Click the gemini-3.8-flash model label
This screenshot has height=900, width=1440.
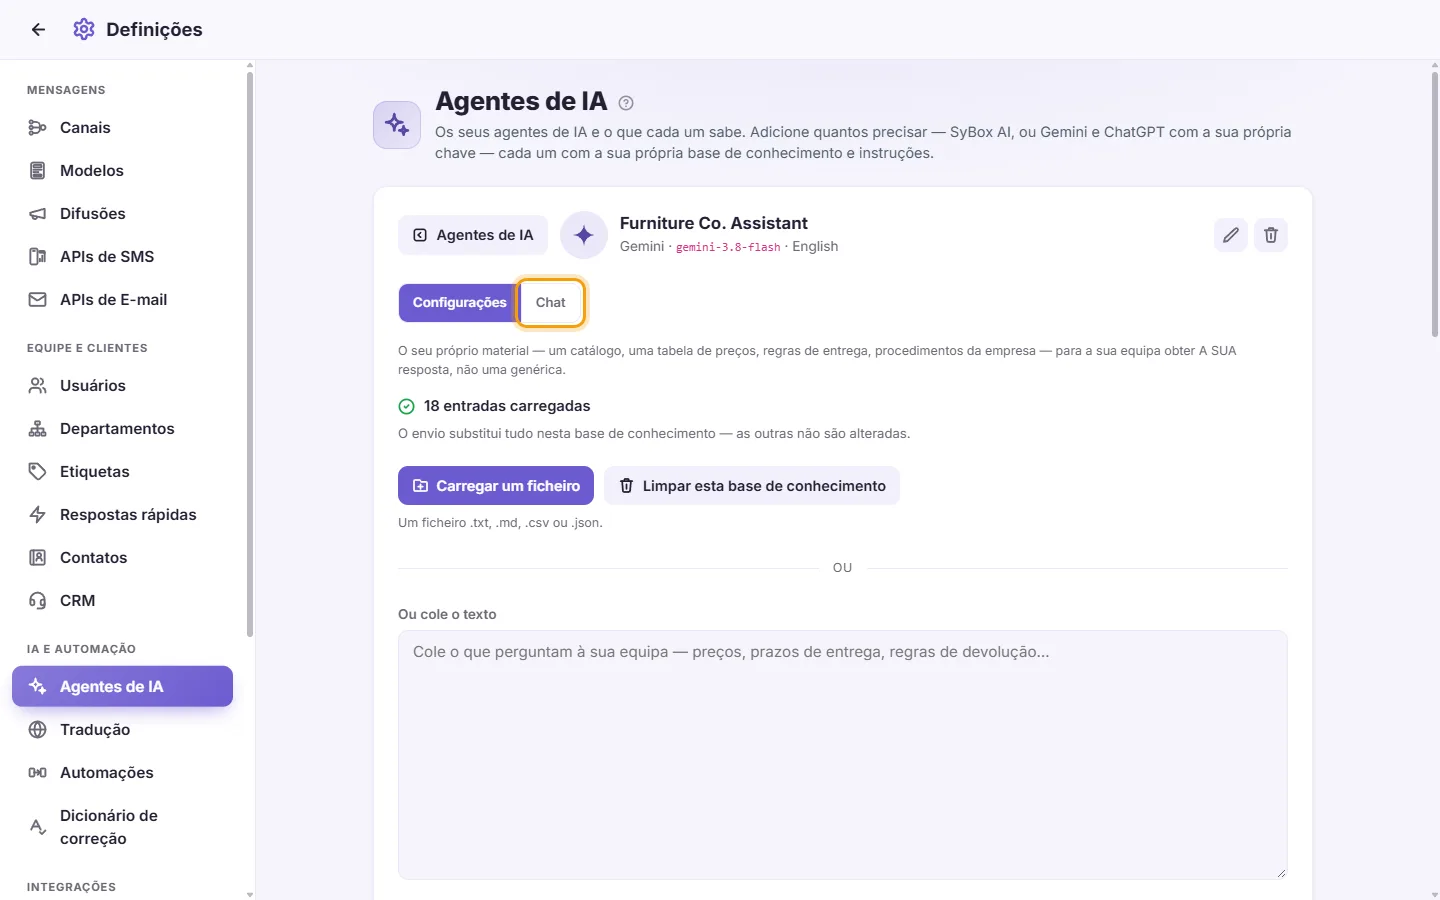tap(728, 247)
